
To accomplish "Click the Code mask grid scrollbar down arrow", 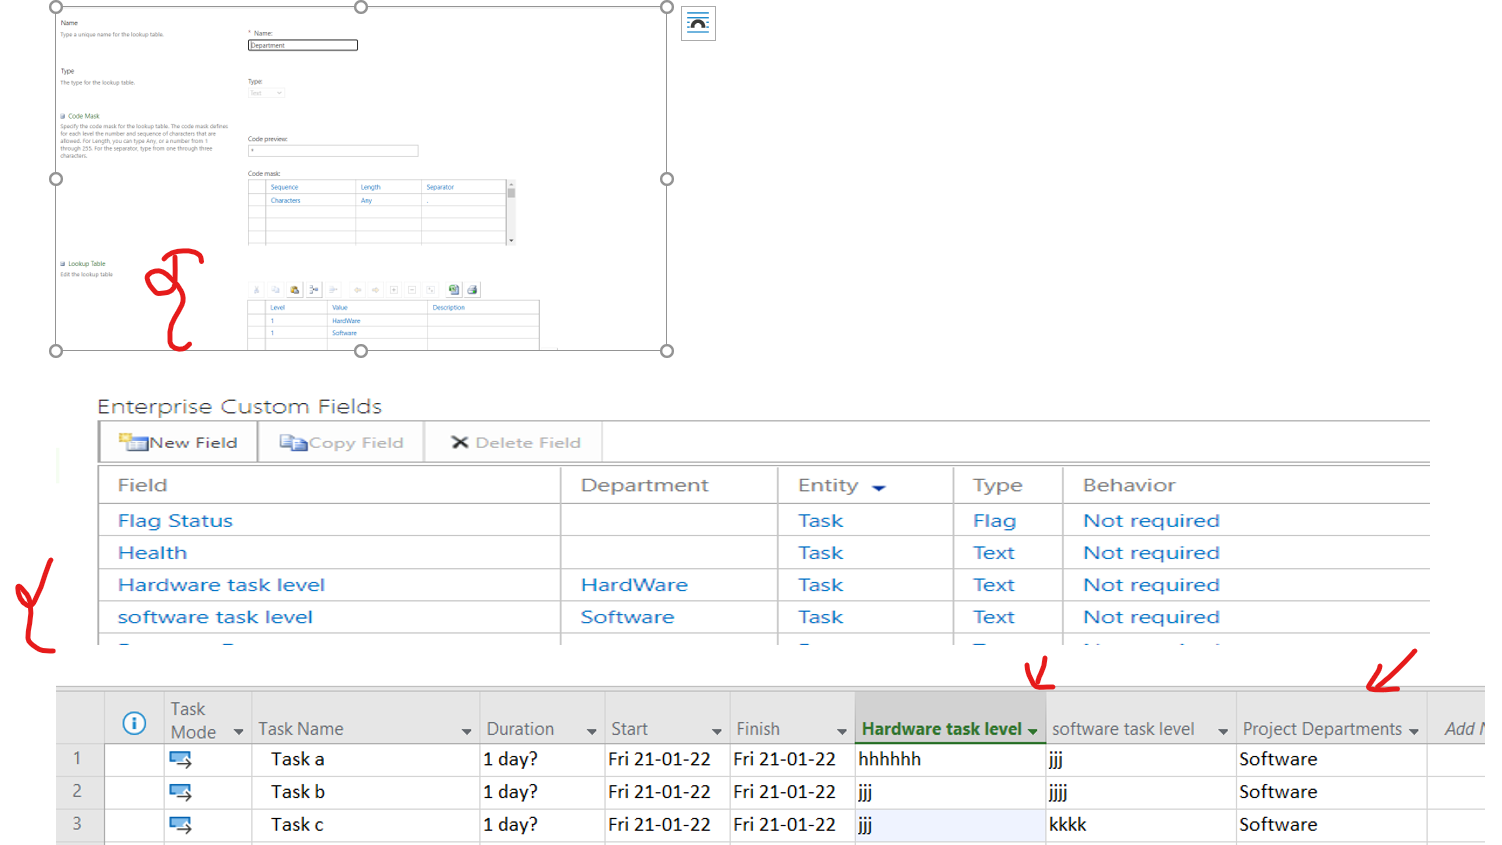I will 511,240.
